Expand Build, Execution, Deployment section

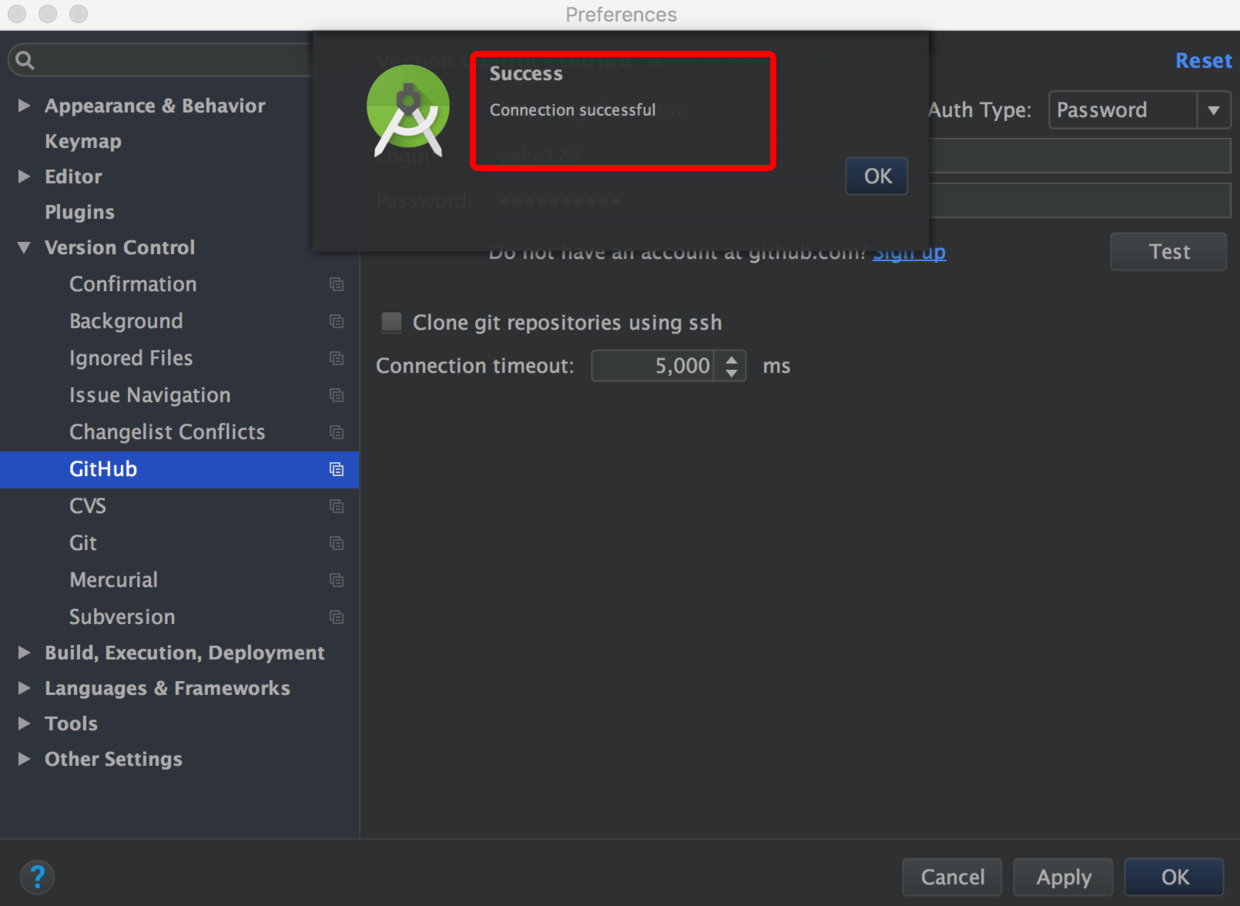24,653
